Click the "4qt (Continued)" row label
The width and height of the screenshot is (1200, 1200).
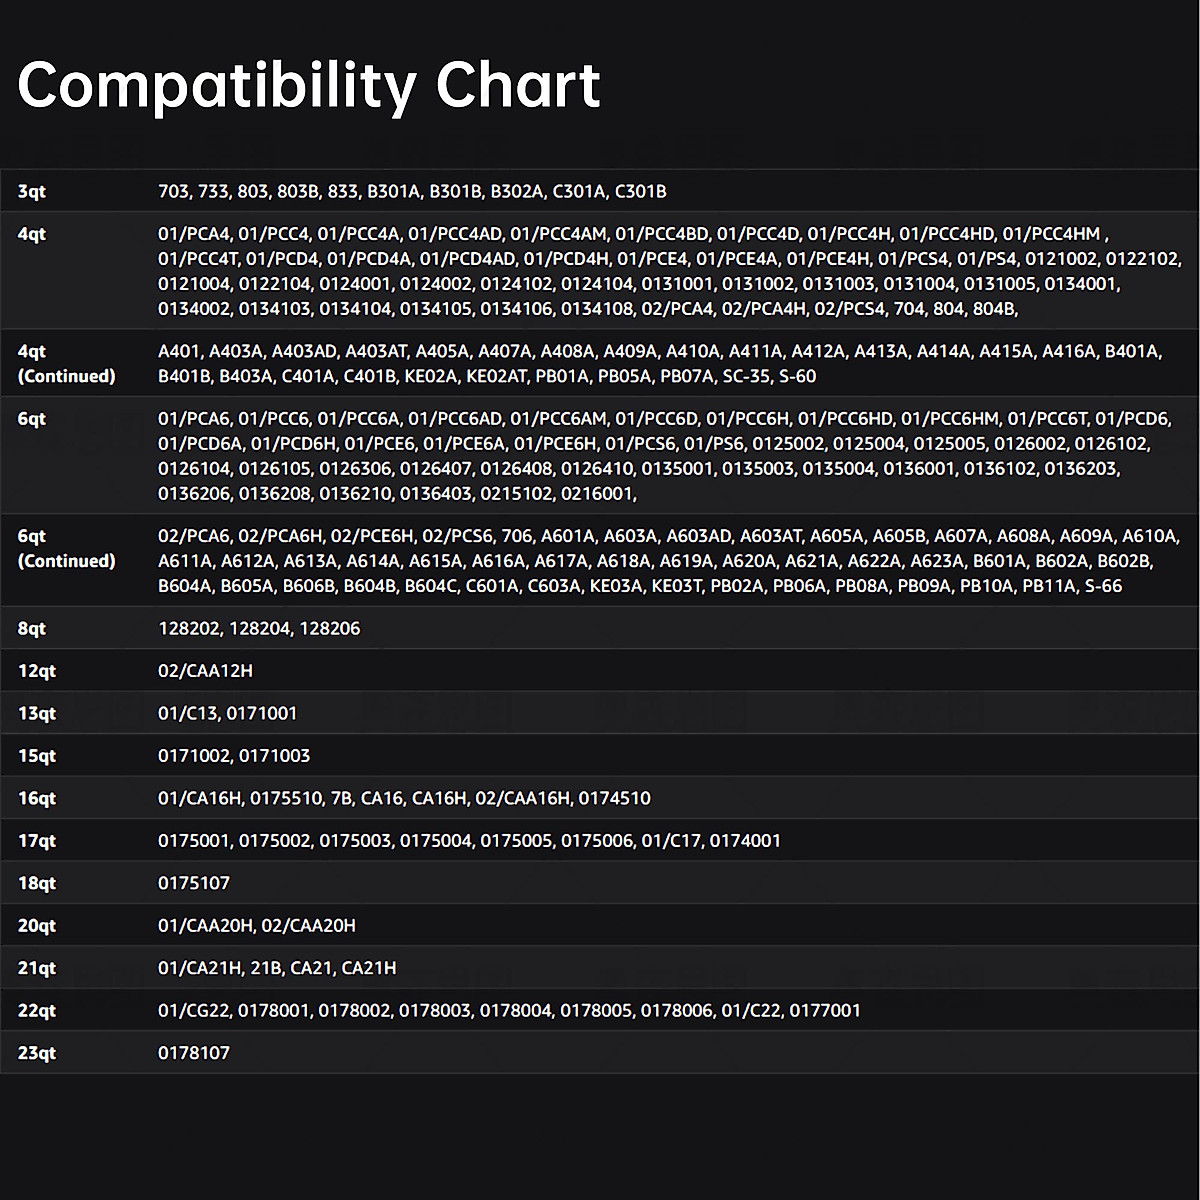(x=66, y=364)
